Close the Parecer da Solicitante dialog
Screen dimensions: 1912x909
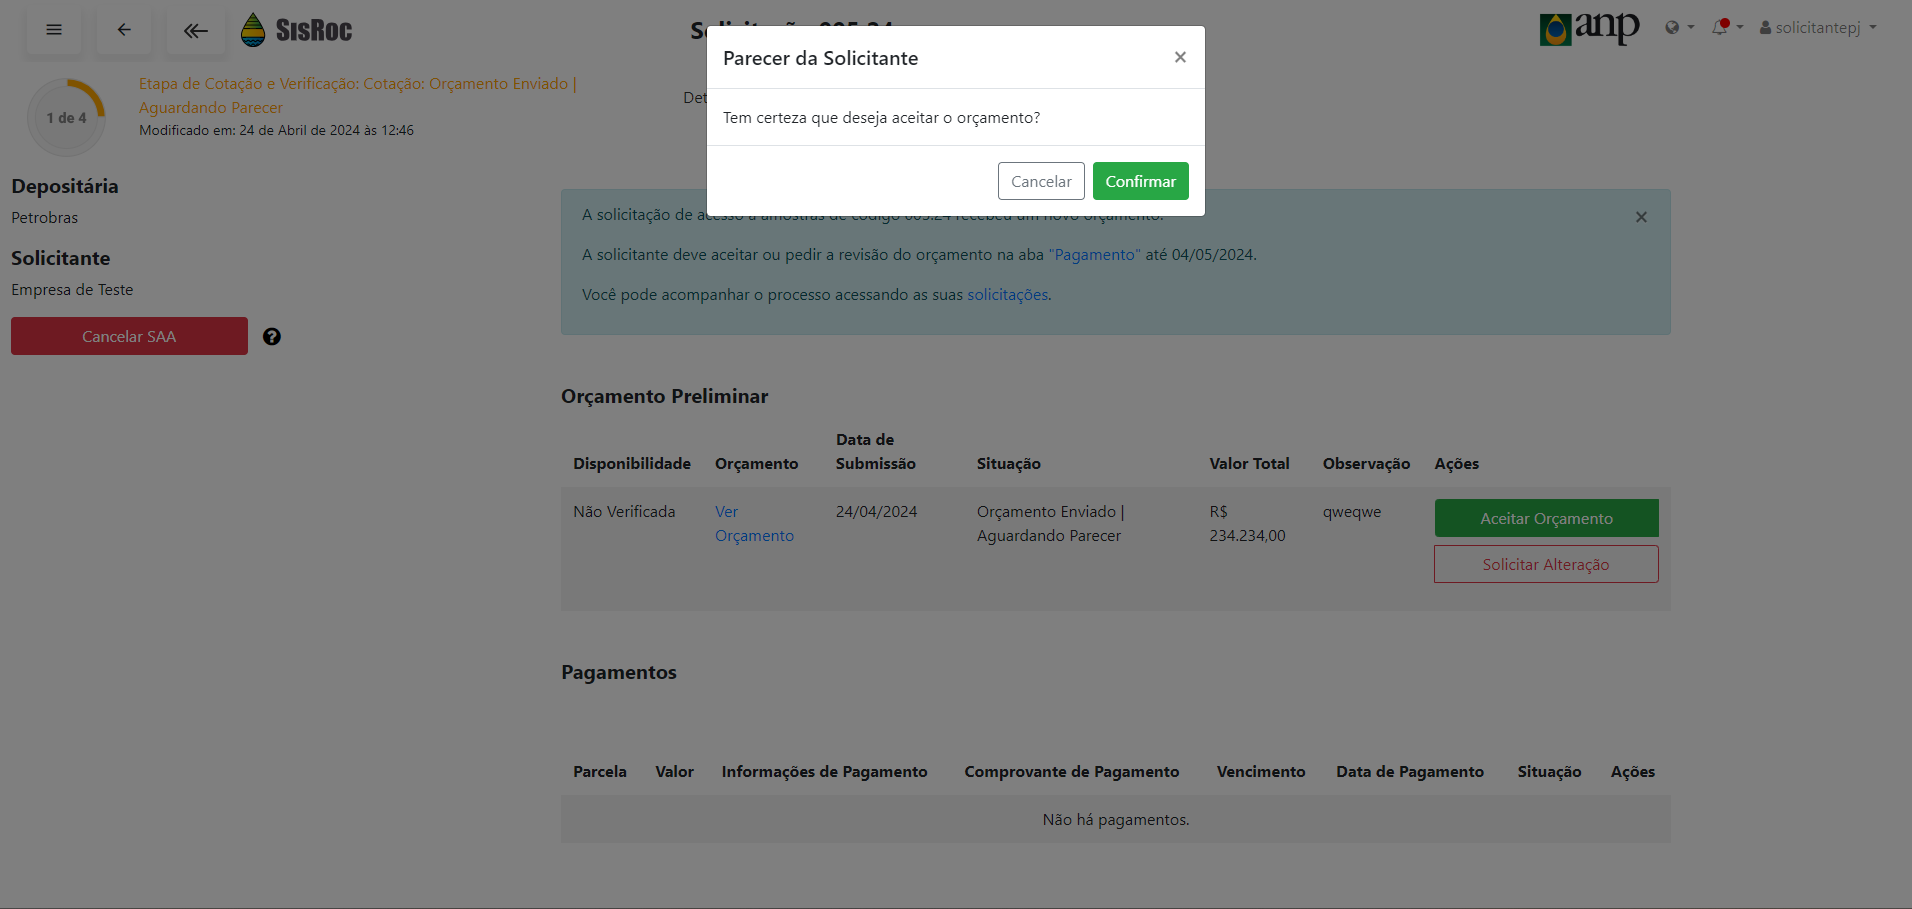(1180, 57)
